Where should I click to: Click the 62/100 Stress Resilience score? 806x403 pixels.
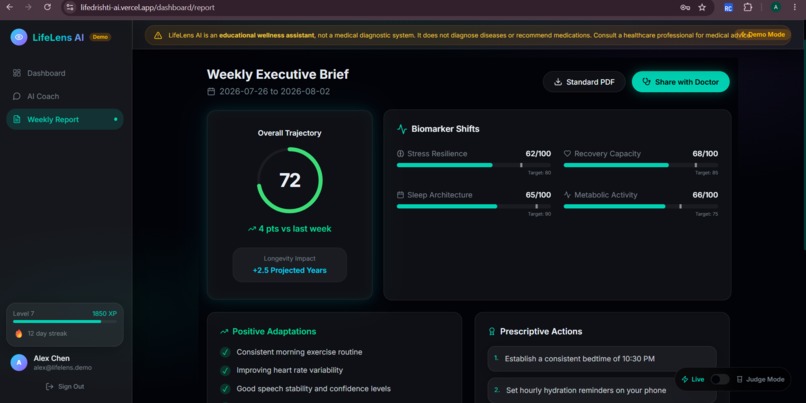click(x=538, y=154)
